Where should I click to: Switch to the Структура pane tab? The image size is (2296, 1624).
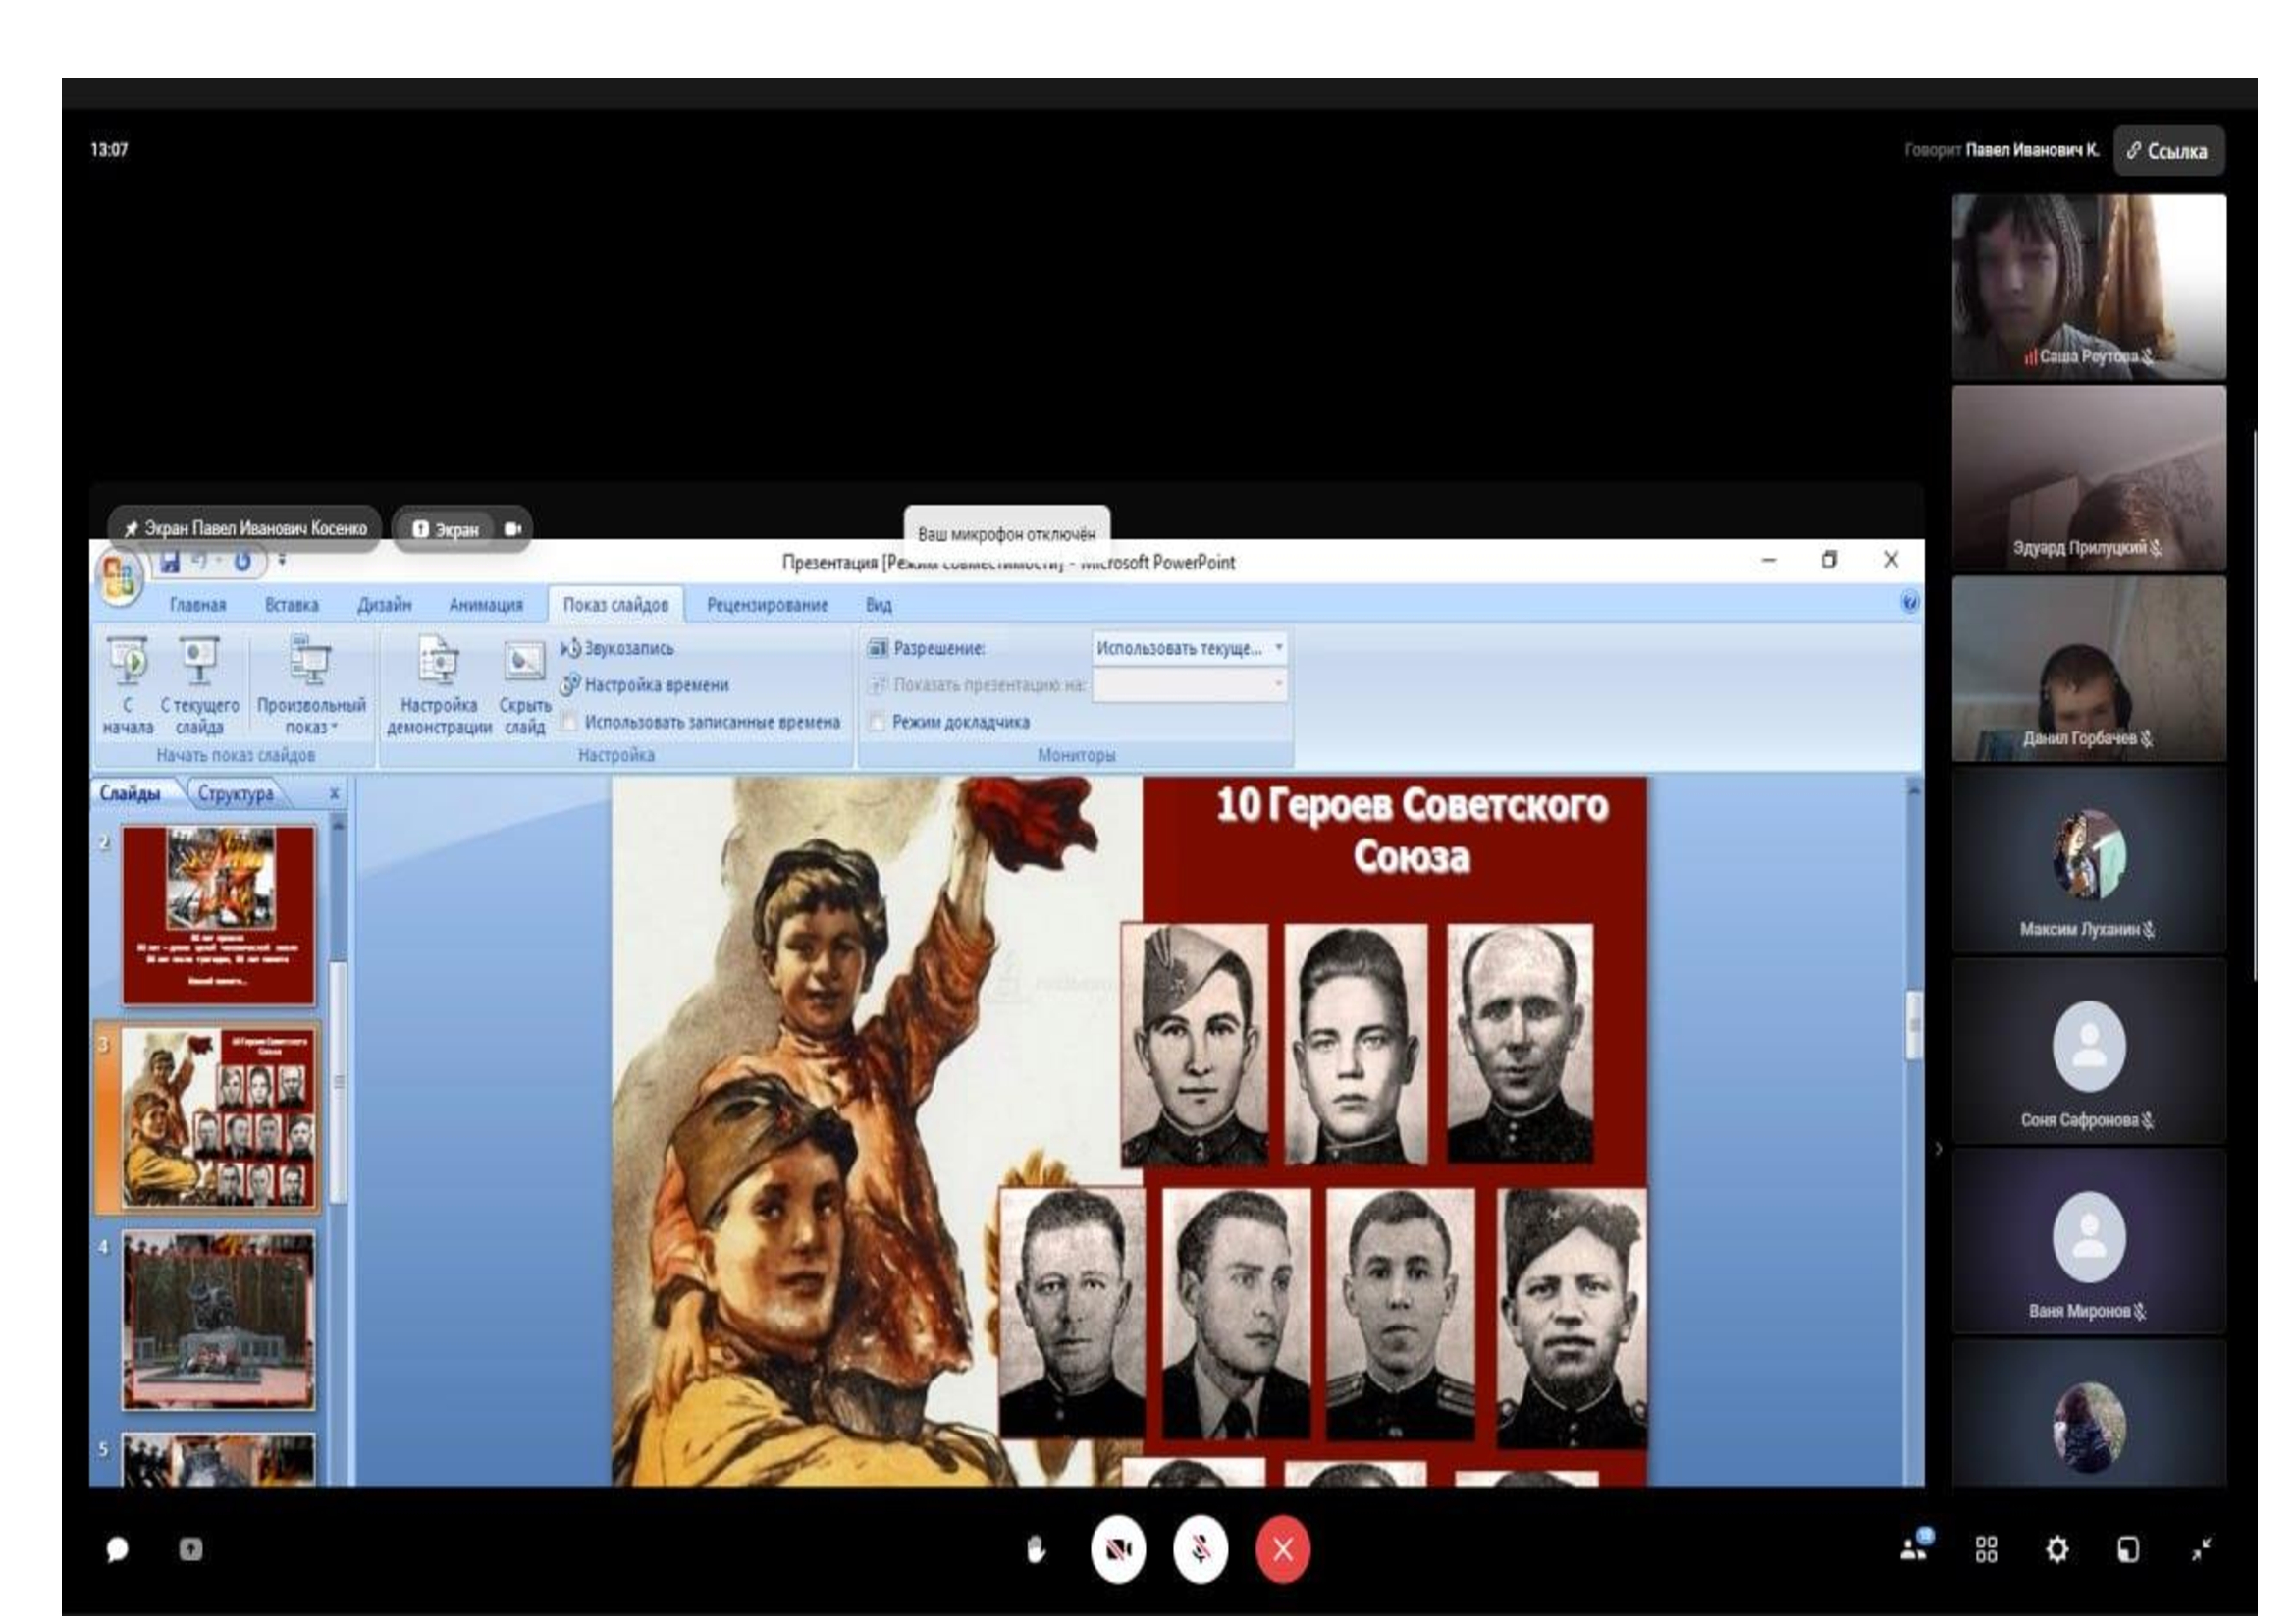point(236,793)
